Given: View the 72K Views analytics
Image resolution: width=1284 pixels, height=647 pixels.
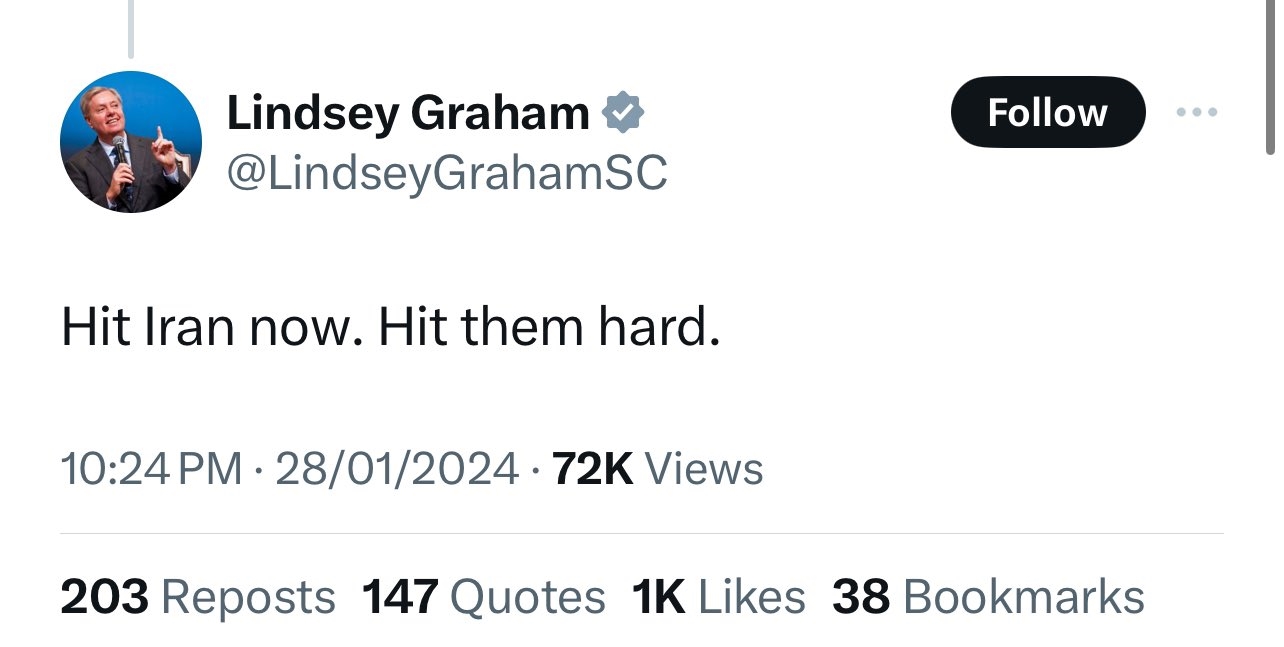Looking at the screenshot, I should [657, 468].
